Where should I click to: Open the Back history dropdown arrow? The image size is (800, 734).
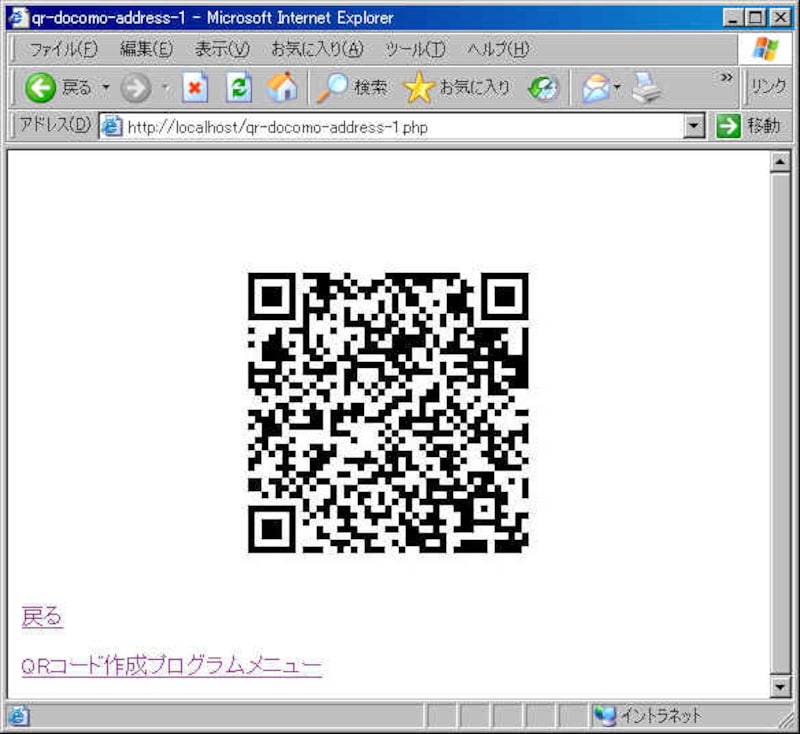pos(106,87)
